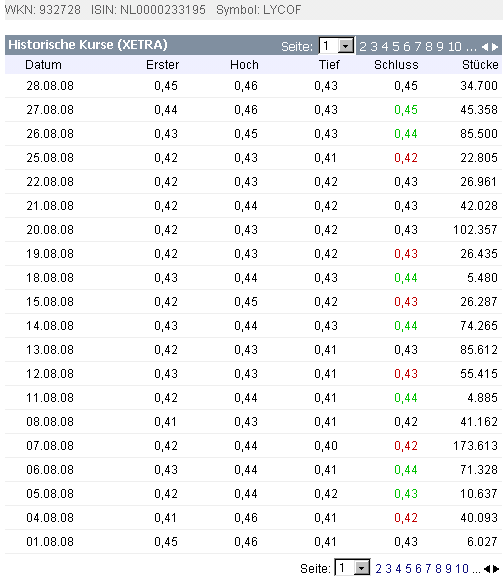Open page 4 from footer pagination

click(x=398, y=568)
